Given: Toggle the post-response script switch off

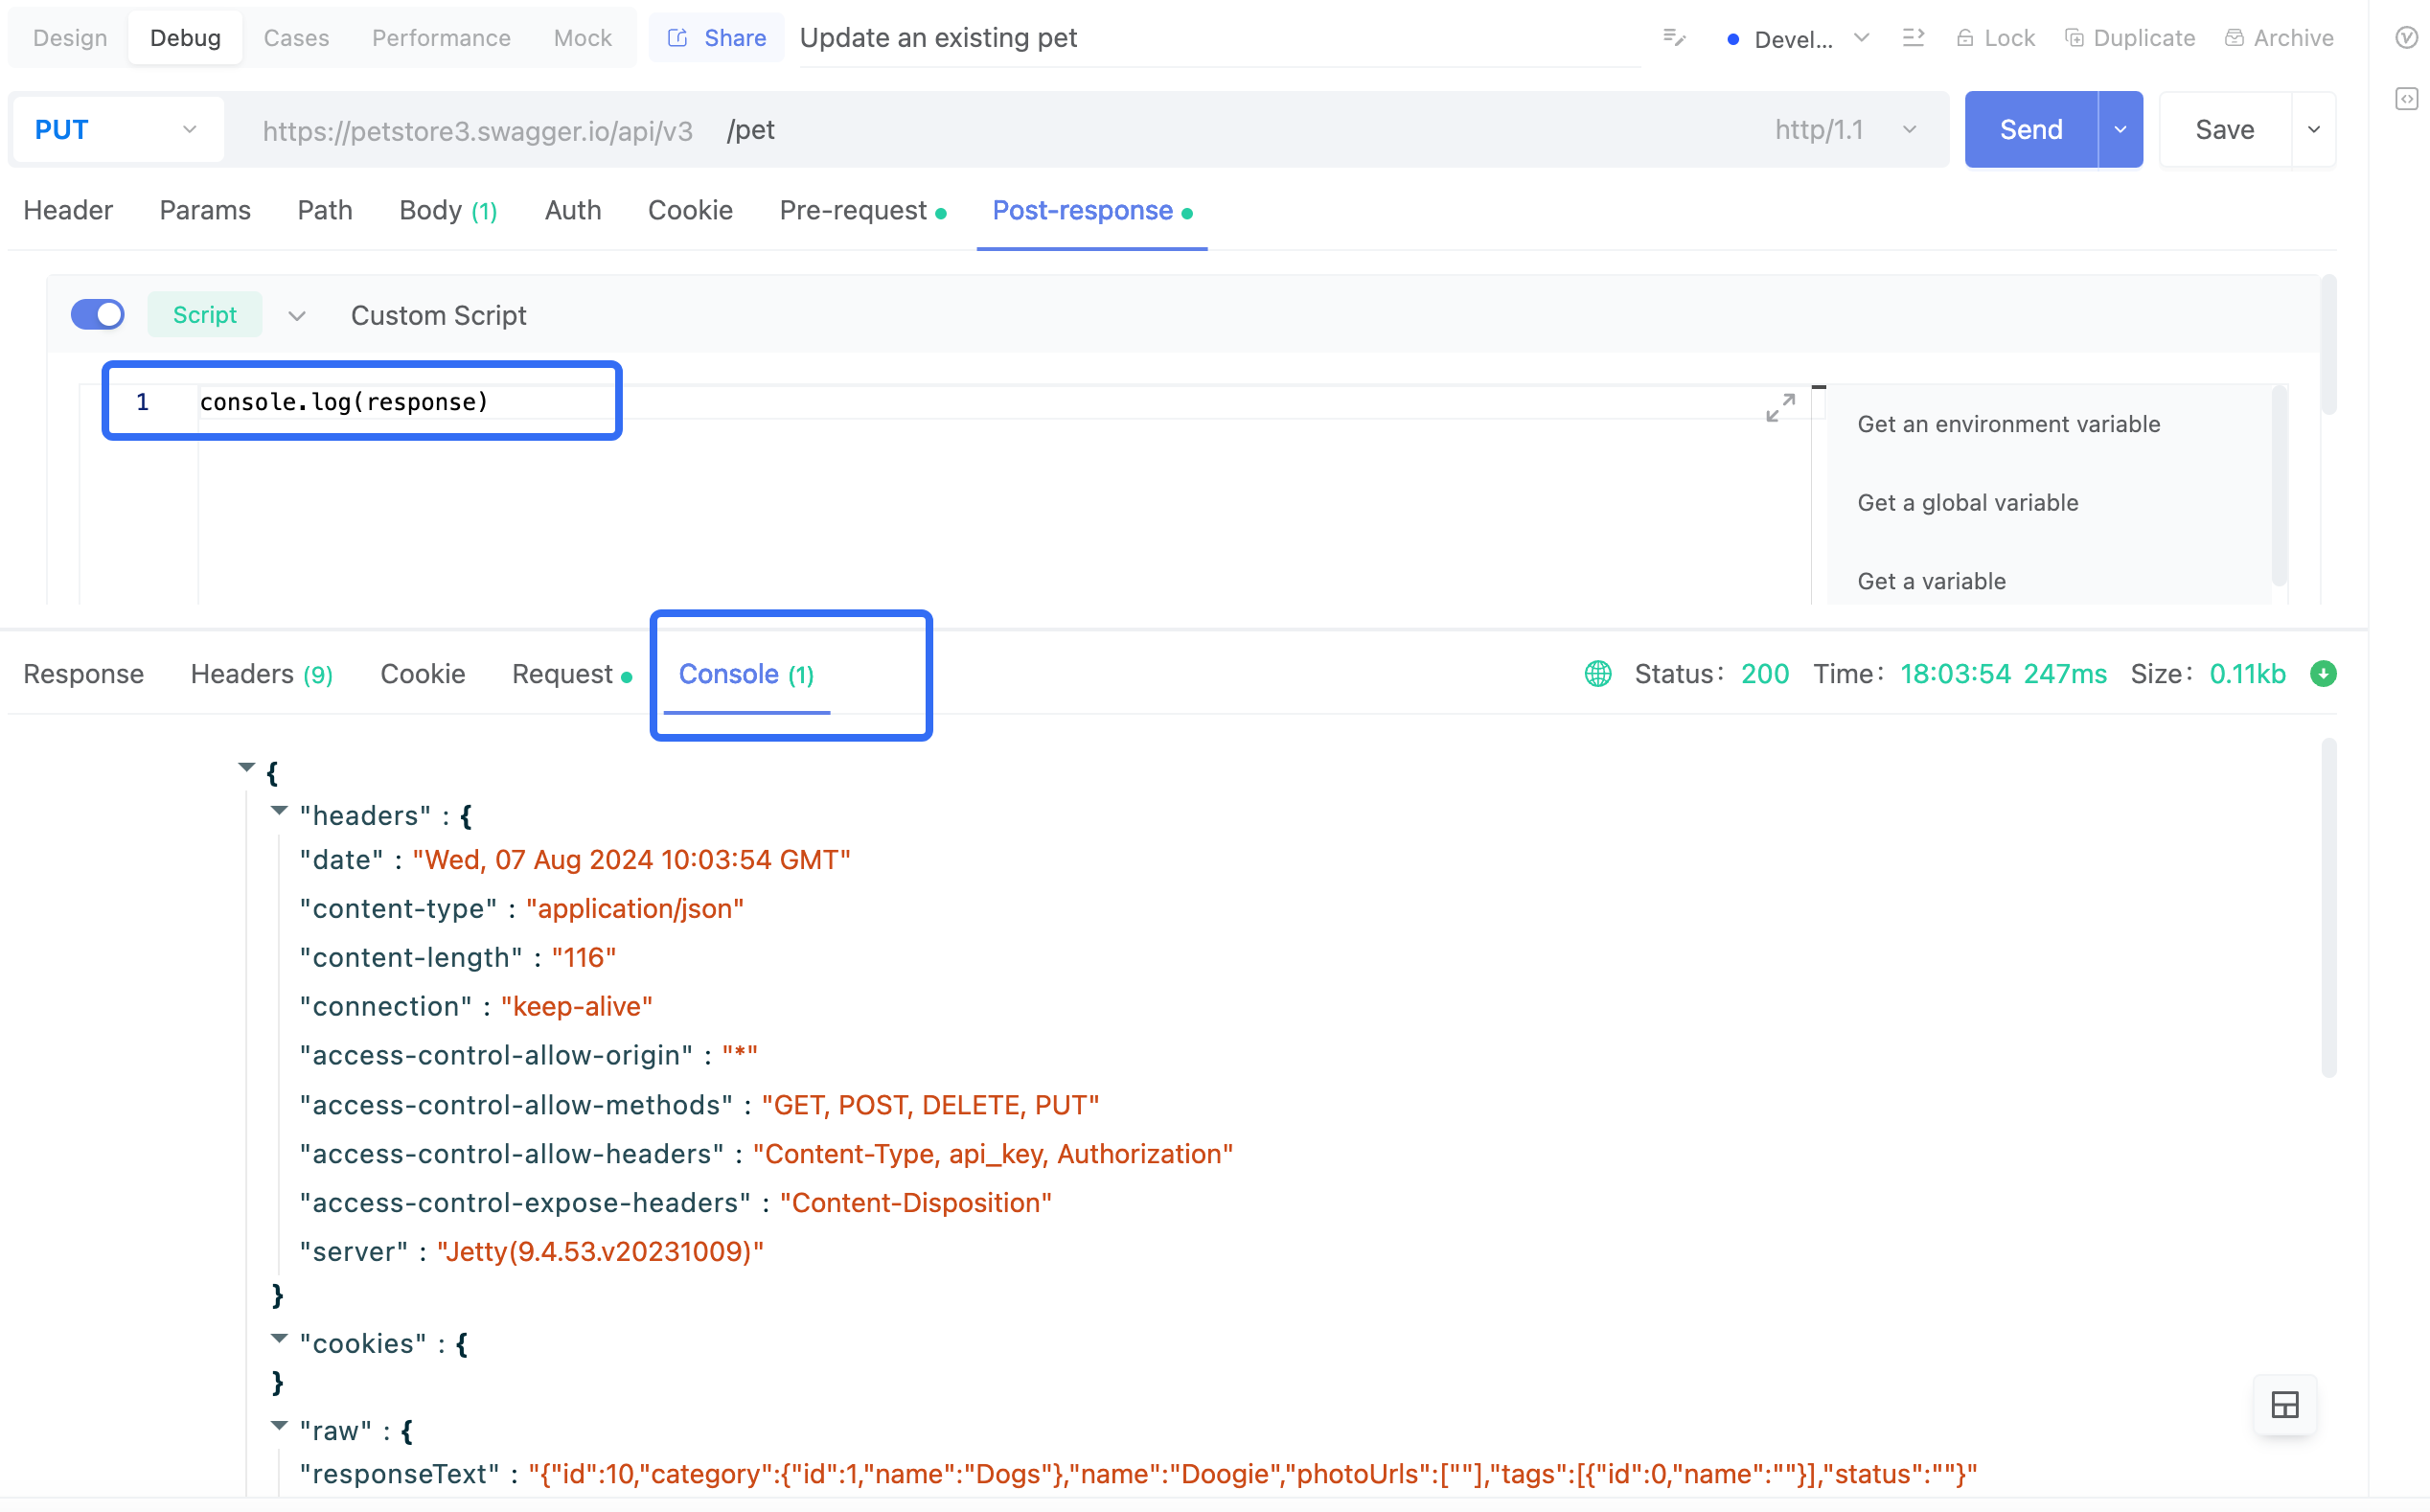Looking at the screenshot, I should point(97,315).
